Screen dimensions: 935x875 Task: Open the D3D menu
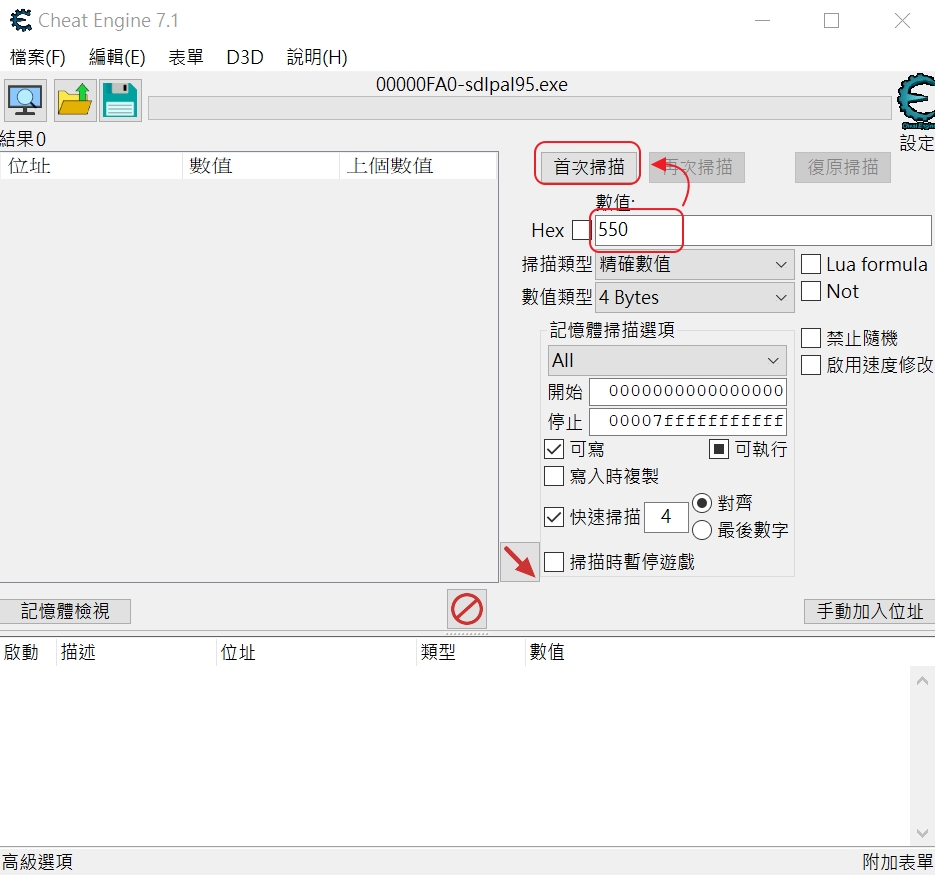(245, 57)
